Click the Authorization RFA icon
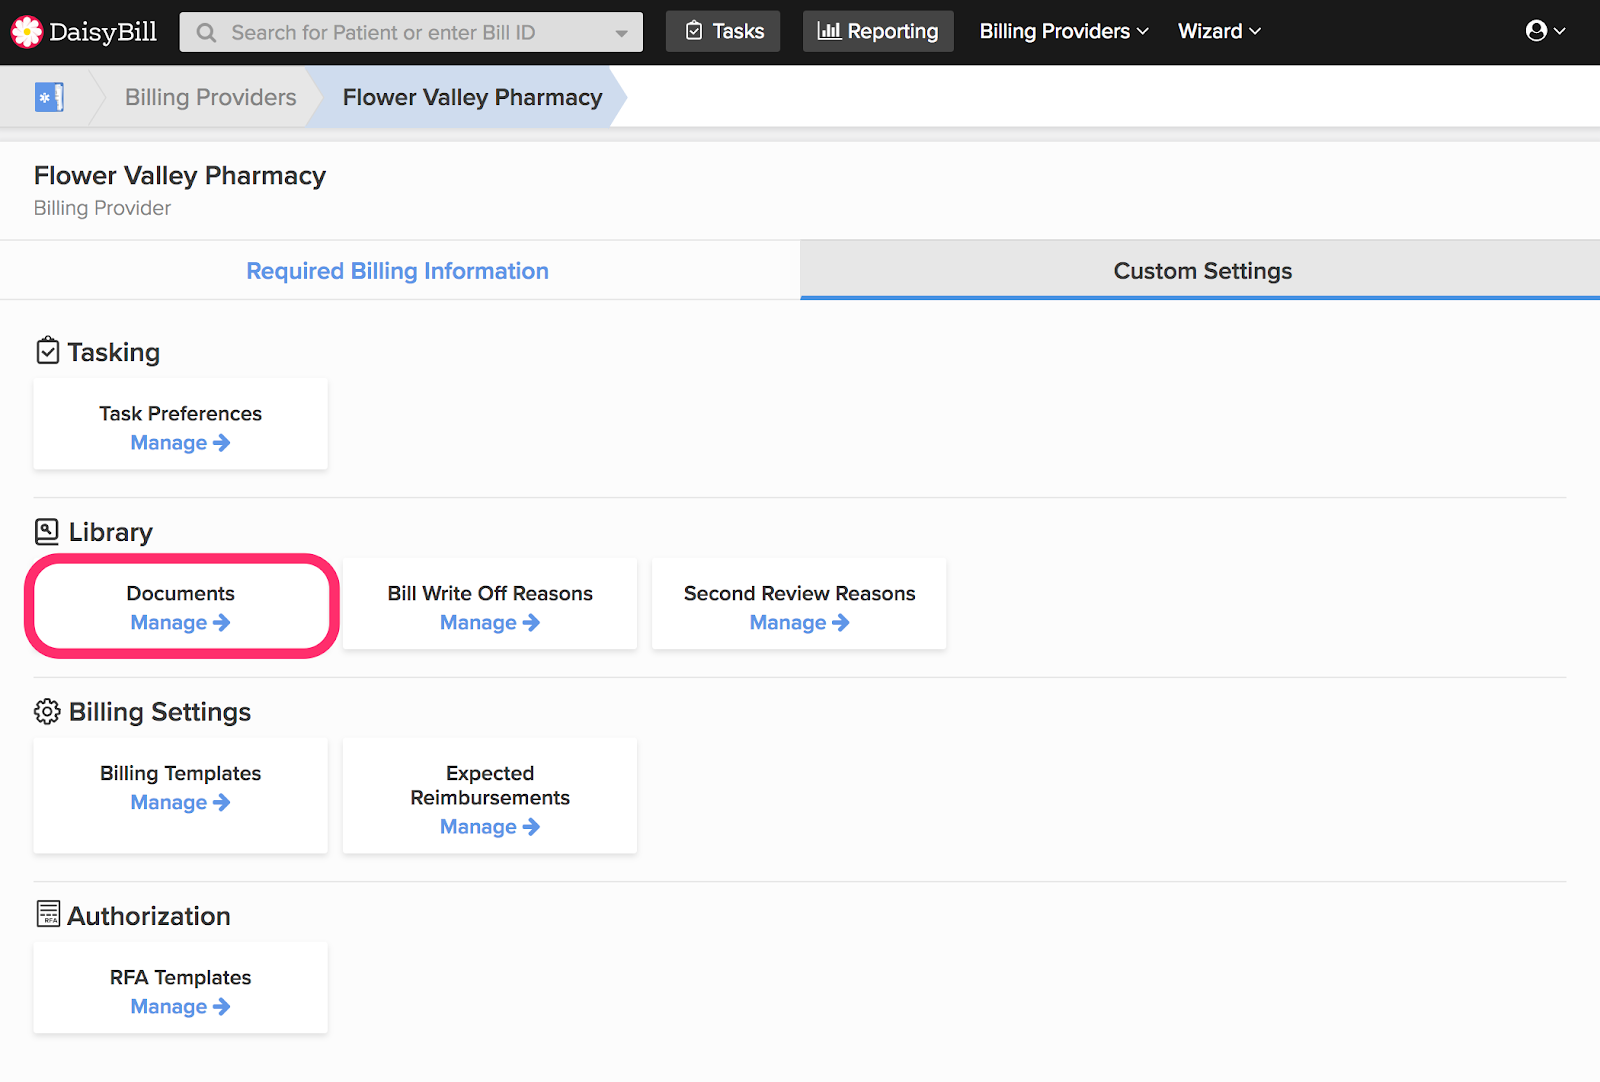This screenshot has width=1600, height=1082. pos(48,914)
